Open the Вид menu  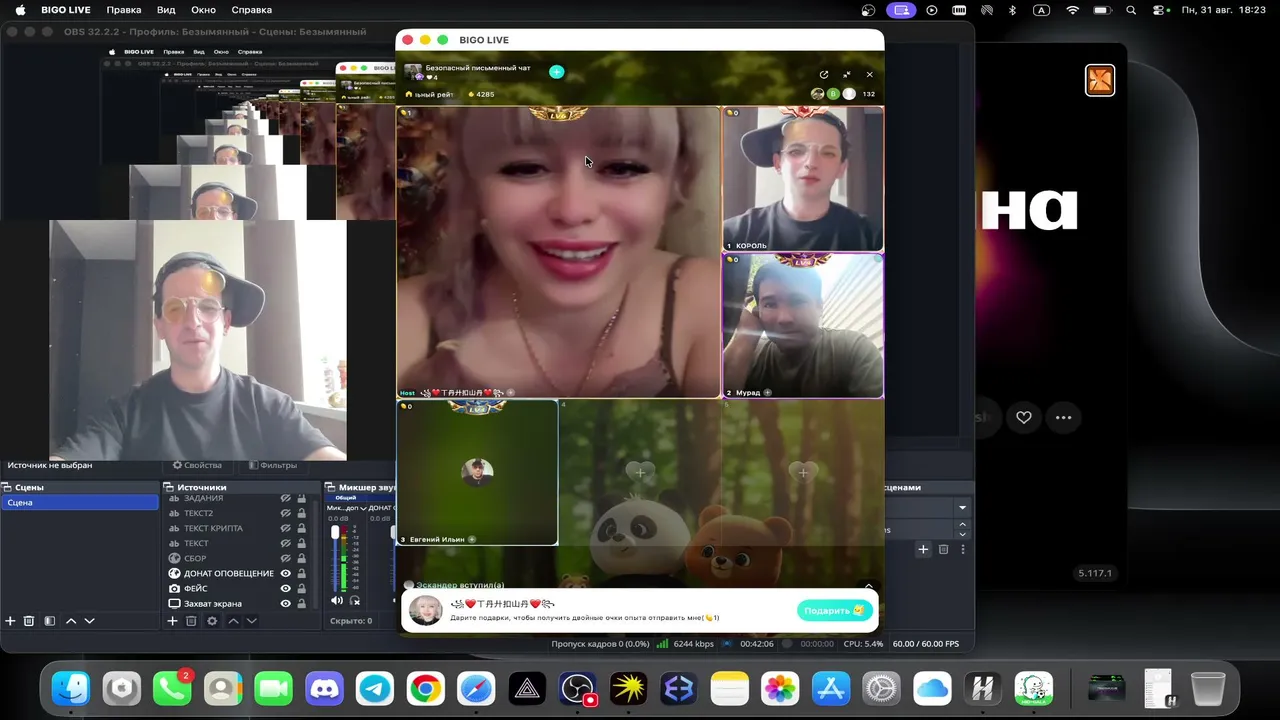166,10
